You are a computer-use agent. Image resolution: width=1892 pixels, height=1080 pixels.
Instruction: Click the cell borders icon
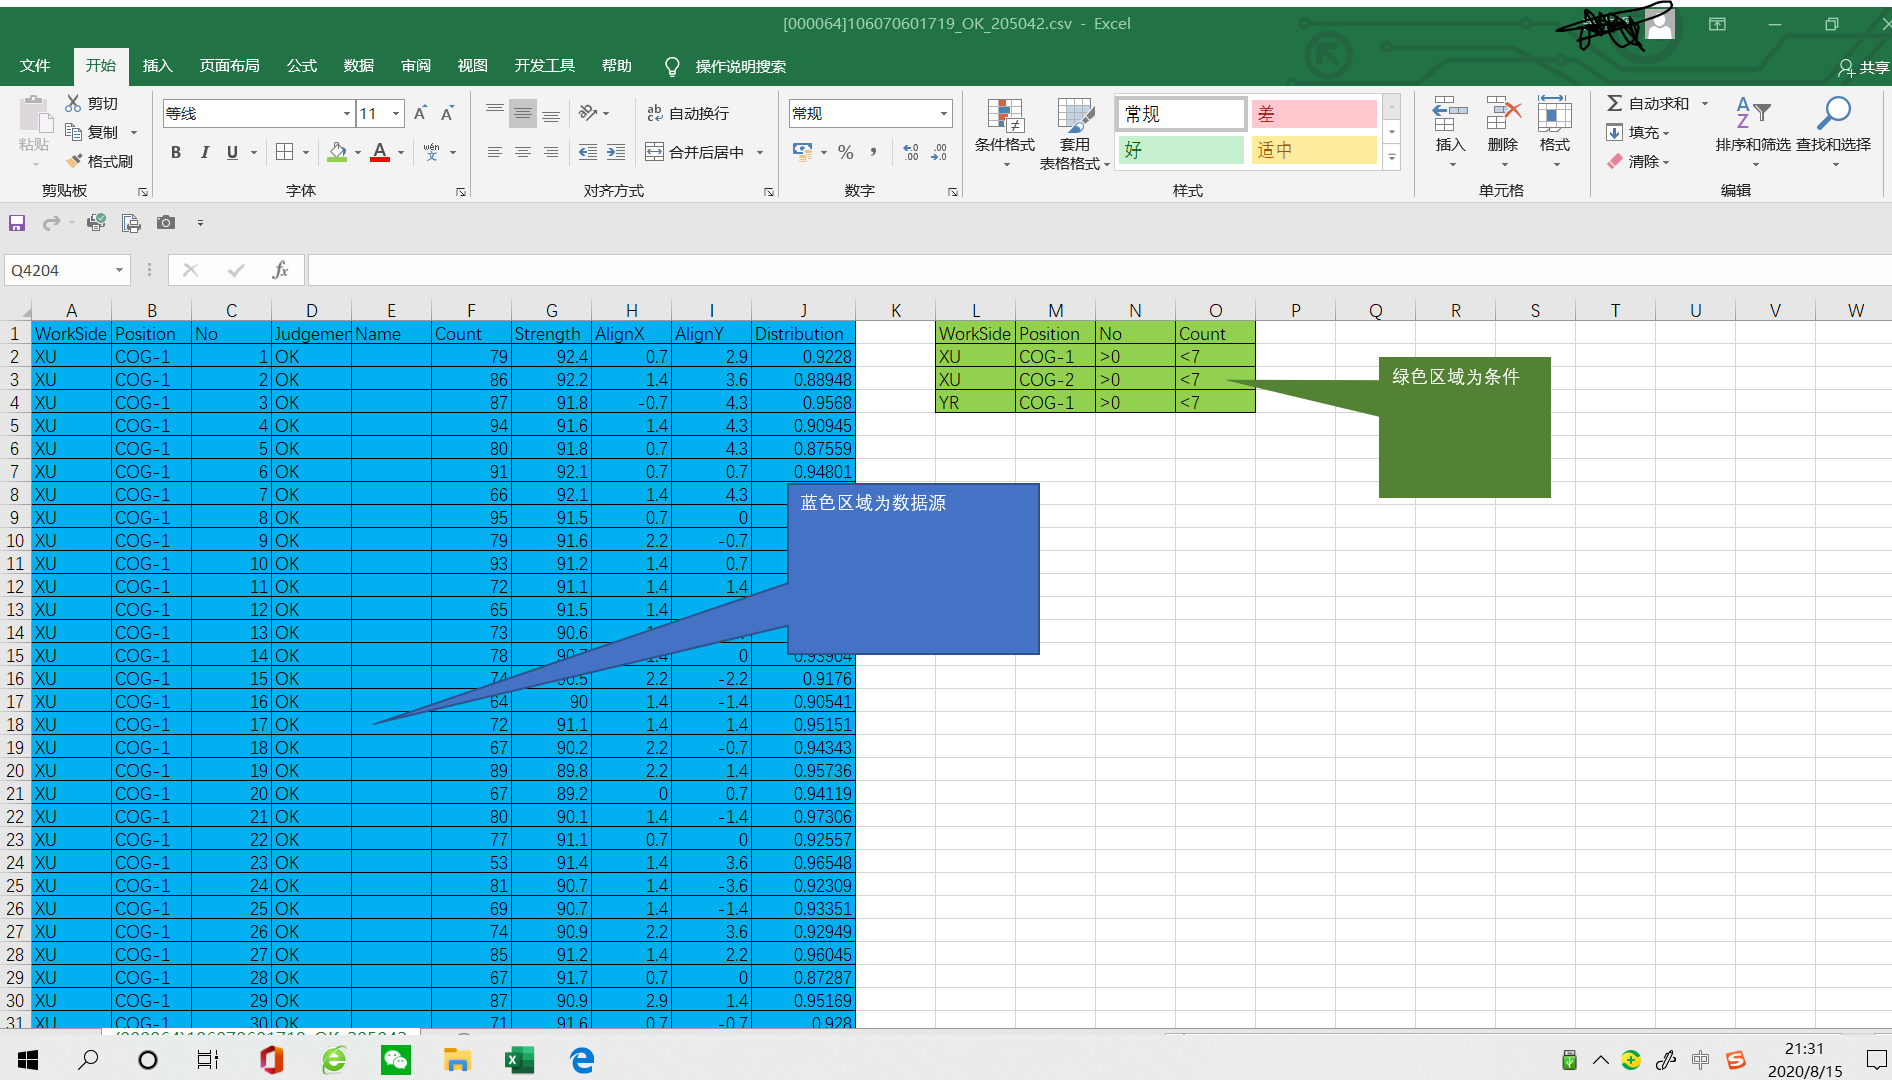(285, 152)
